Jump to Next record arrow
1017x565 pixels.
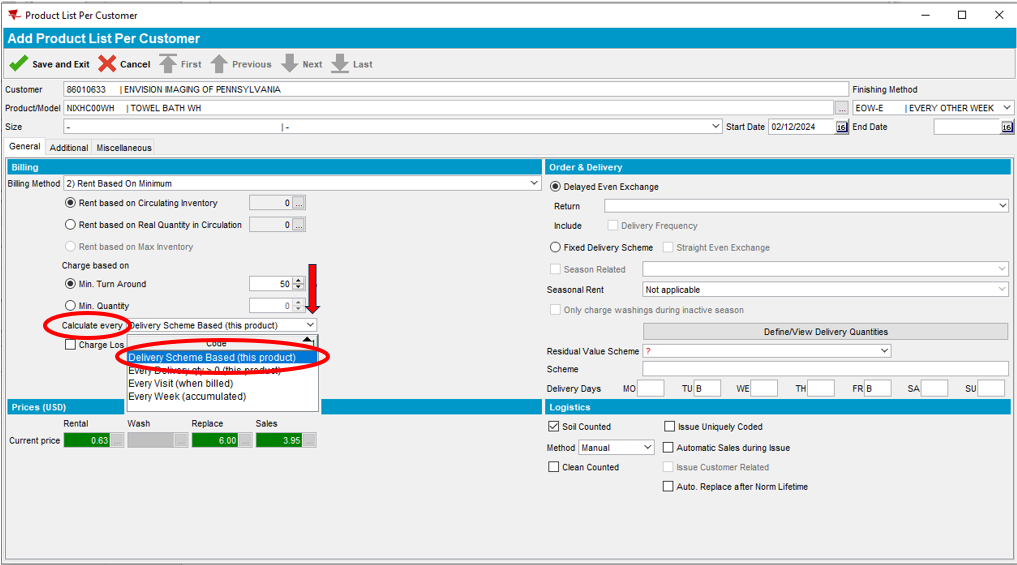(x=290, y=64)
